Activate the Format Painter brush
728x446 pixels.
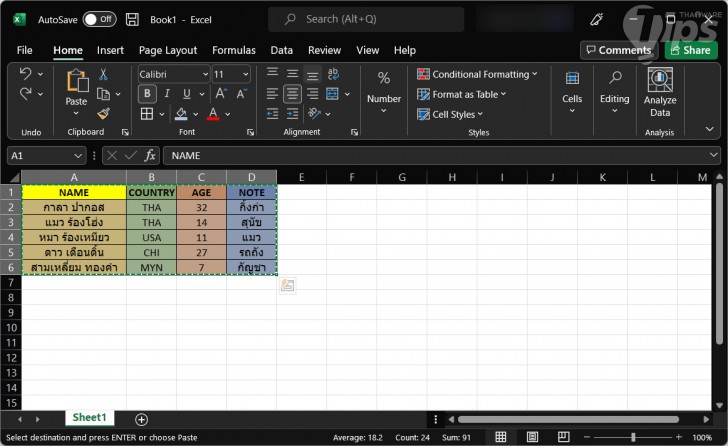tap(103, 114)
